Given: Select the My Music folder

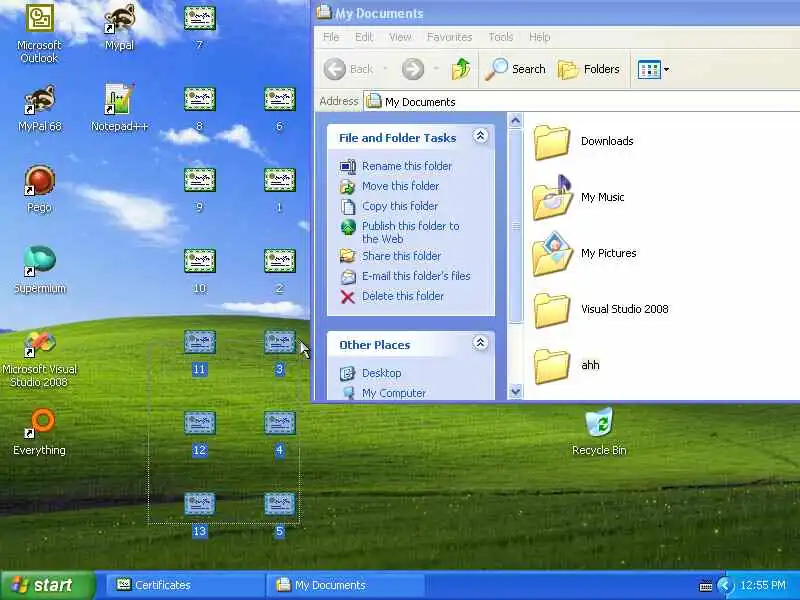Looking at the screenshot, I should pyautogui.click(x=578, y=197).
